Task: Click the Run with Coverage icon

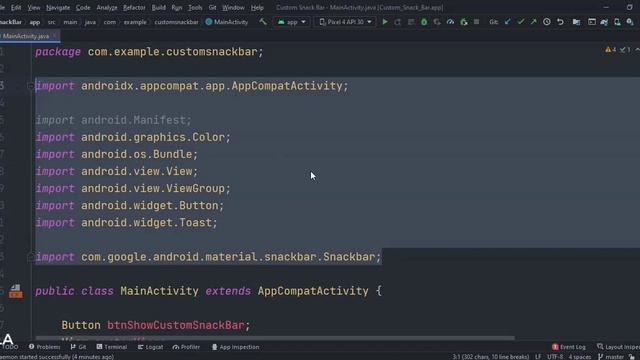Action: pyautogui.click(x=437, y=22)
